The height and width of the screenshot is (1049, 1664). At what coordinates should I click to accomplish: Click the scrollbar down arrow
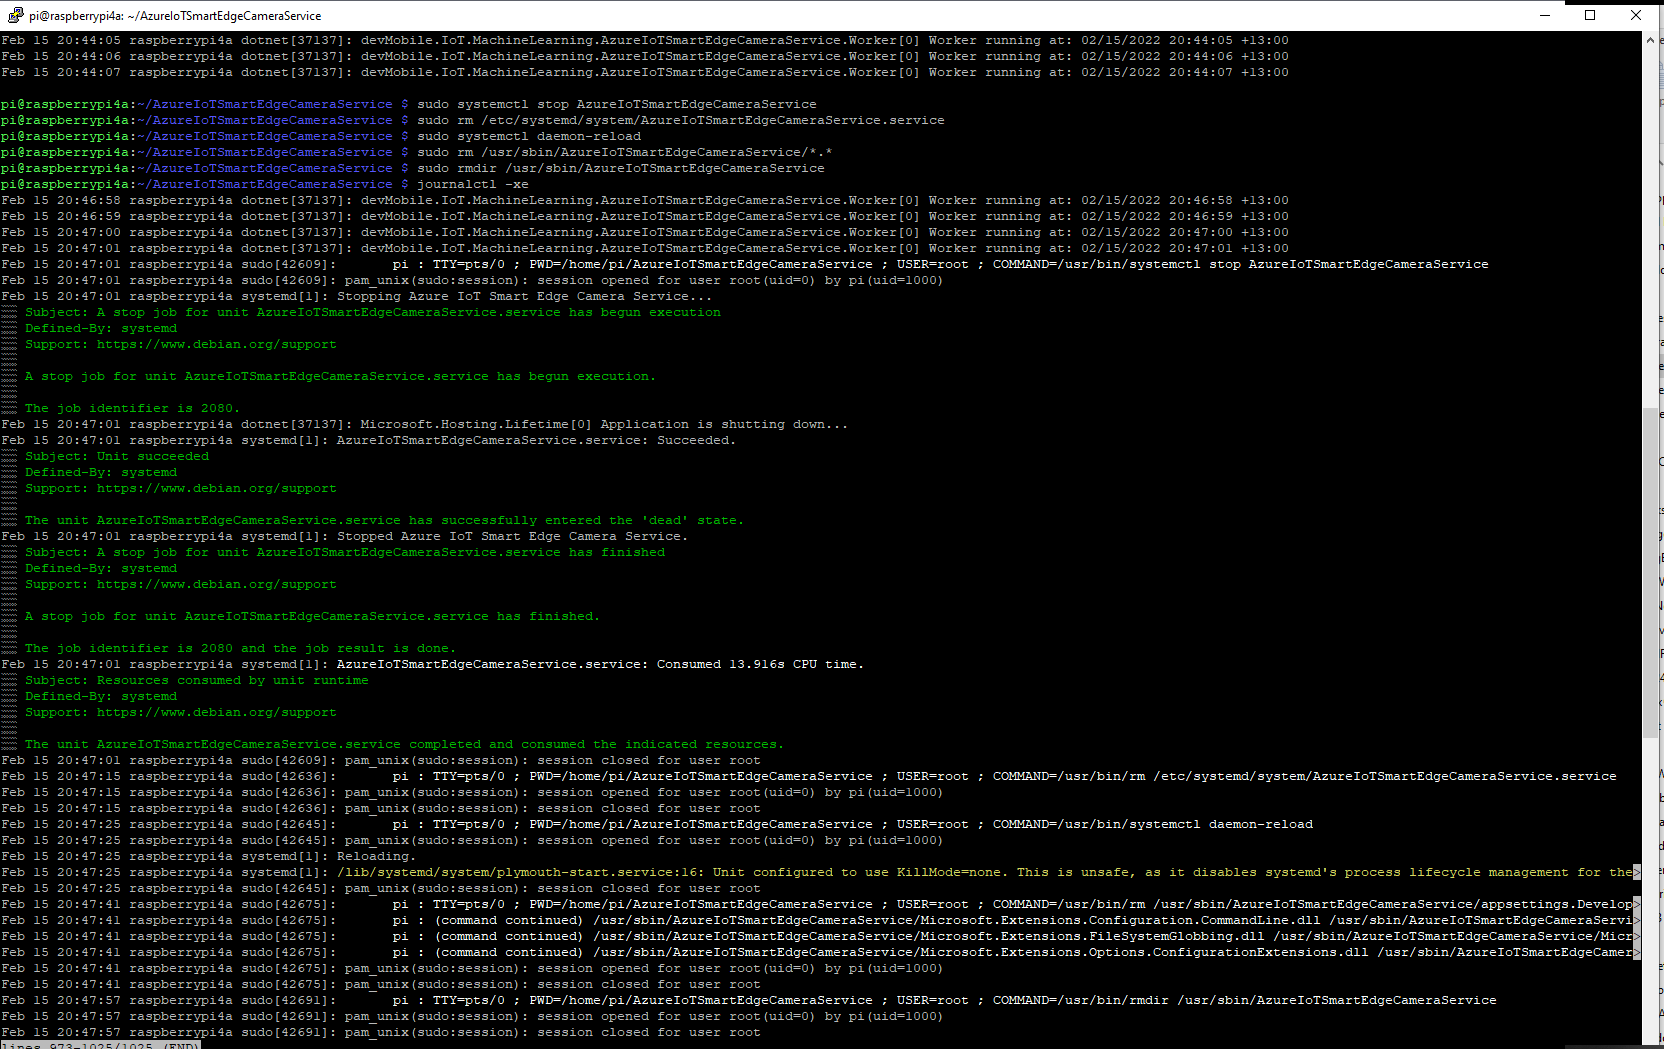click(x=1650, y=1039)
